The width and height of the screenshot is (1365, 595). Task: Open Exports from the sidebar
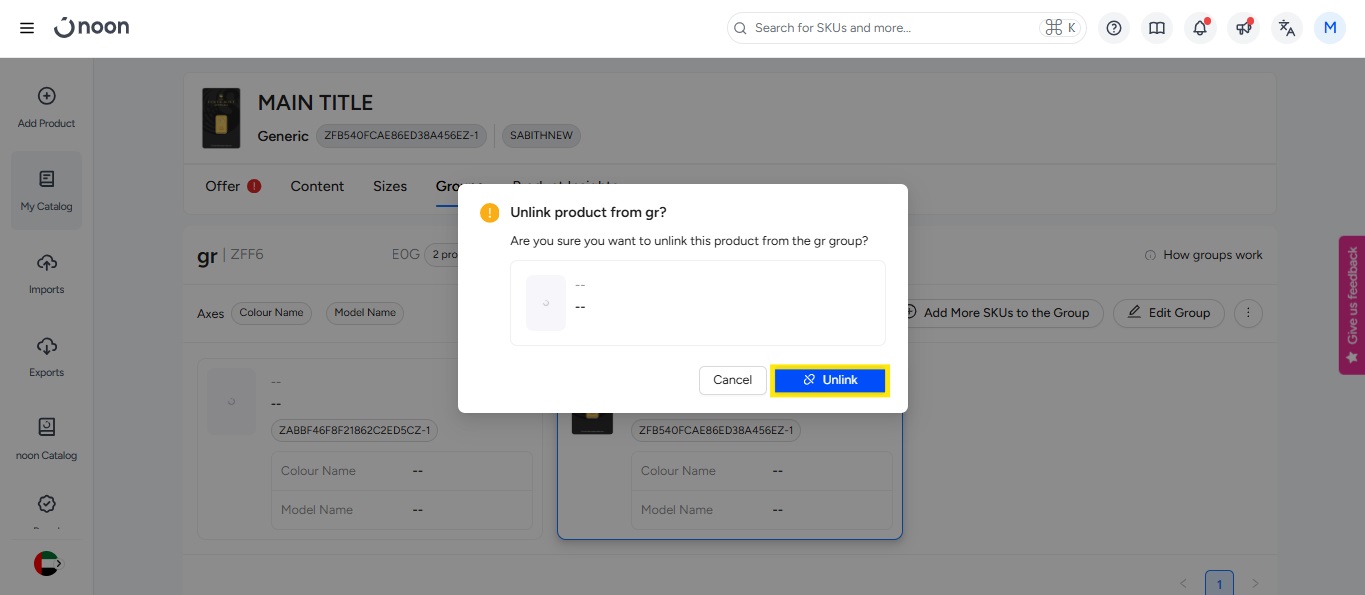46,357
